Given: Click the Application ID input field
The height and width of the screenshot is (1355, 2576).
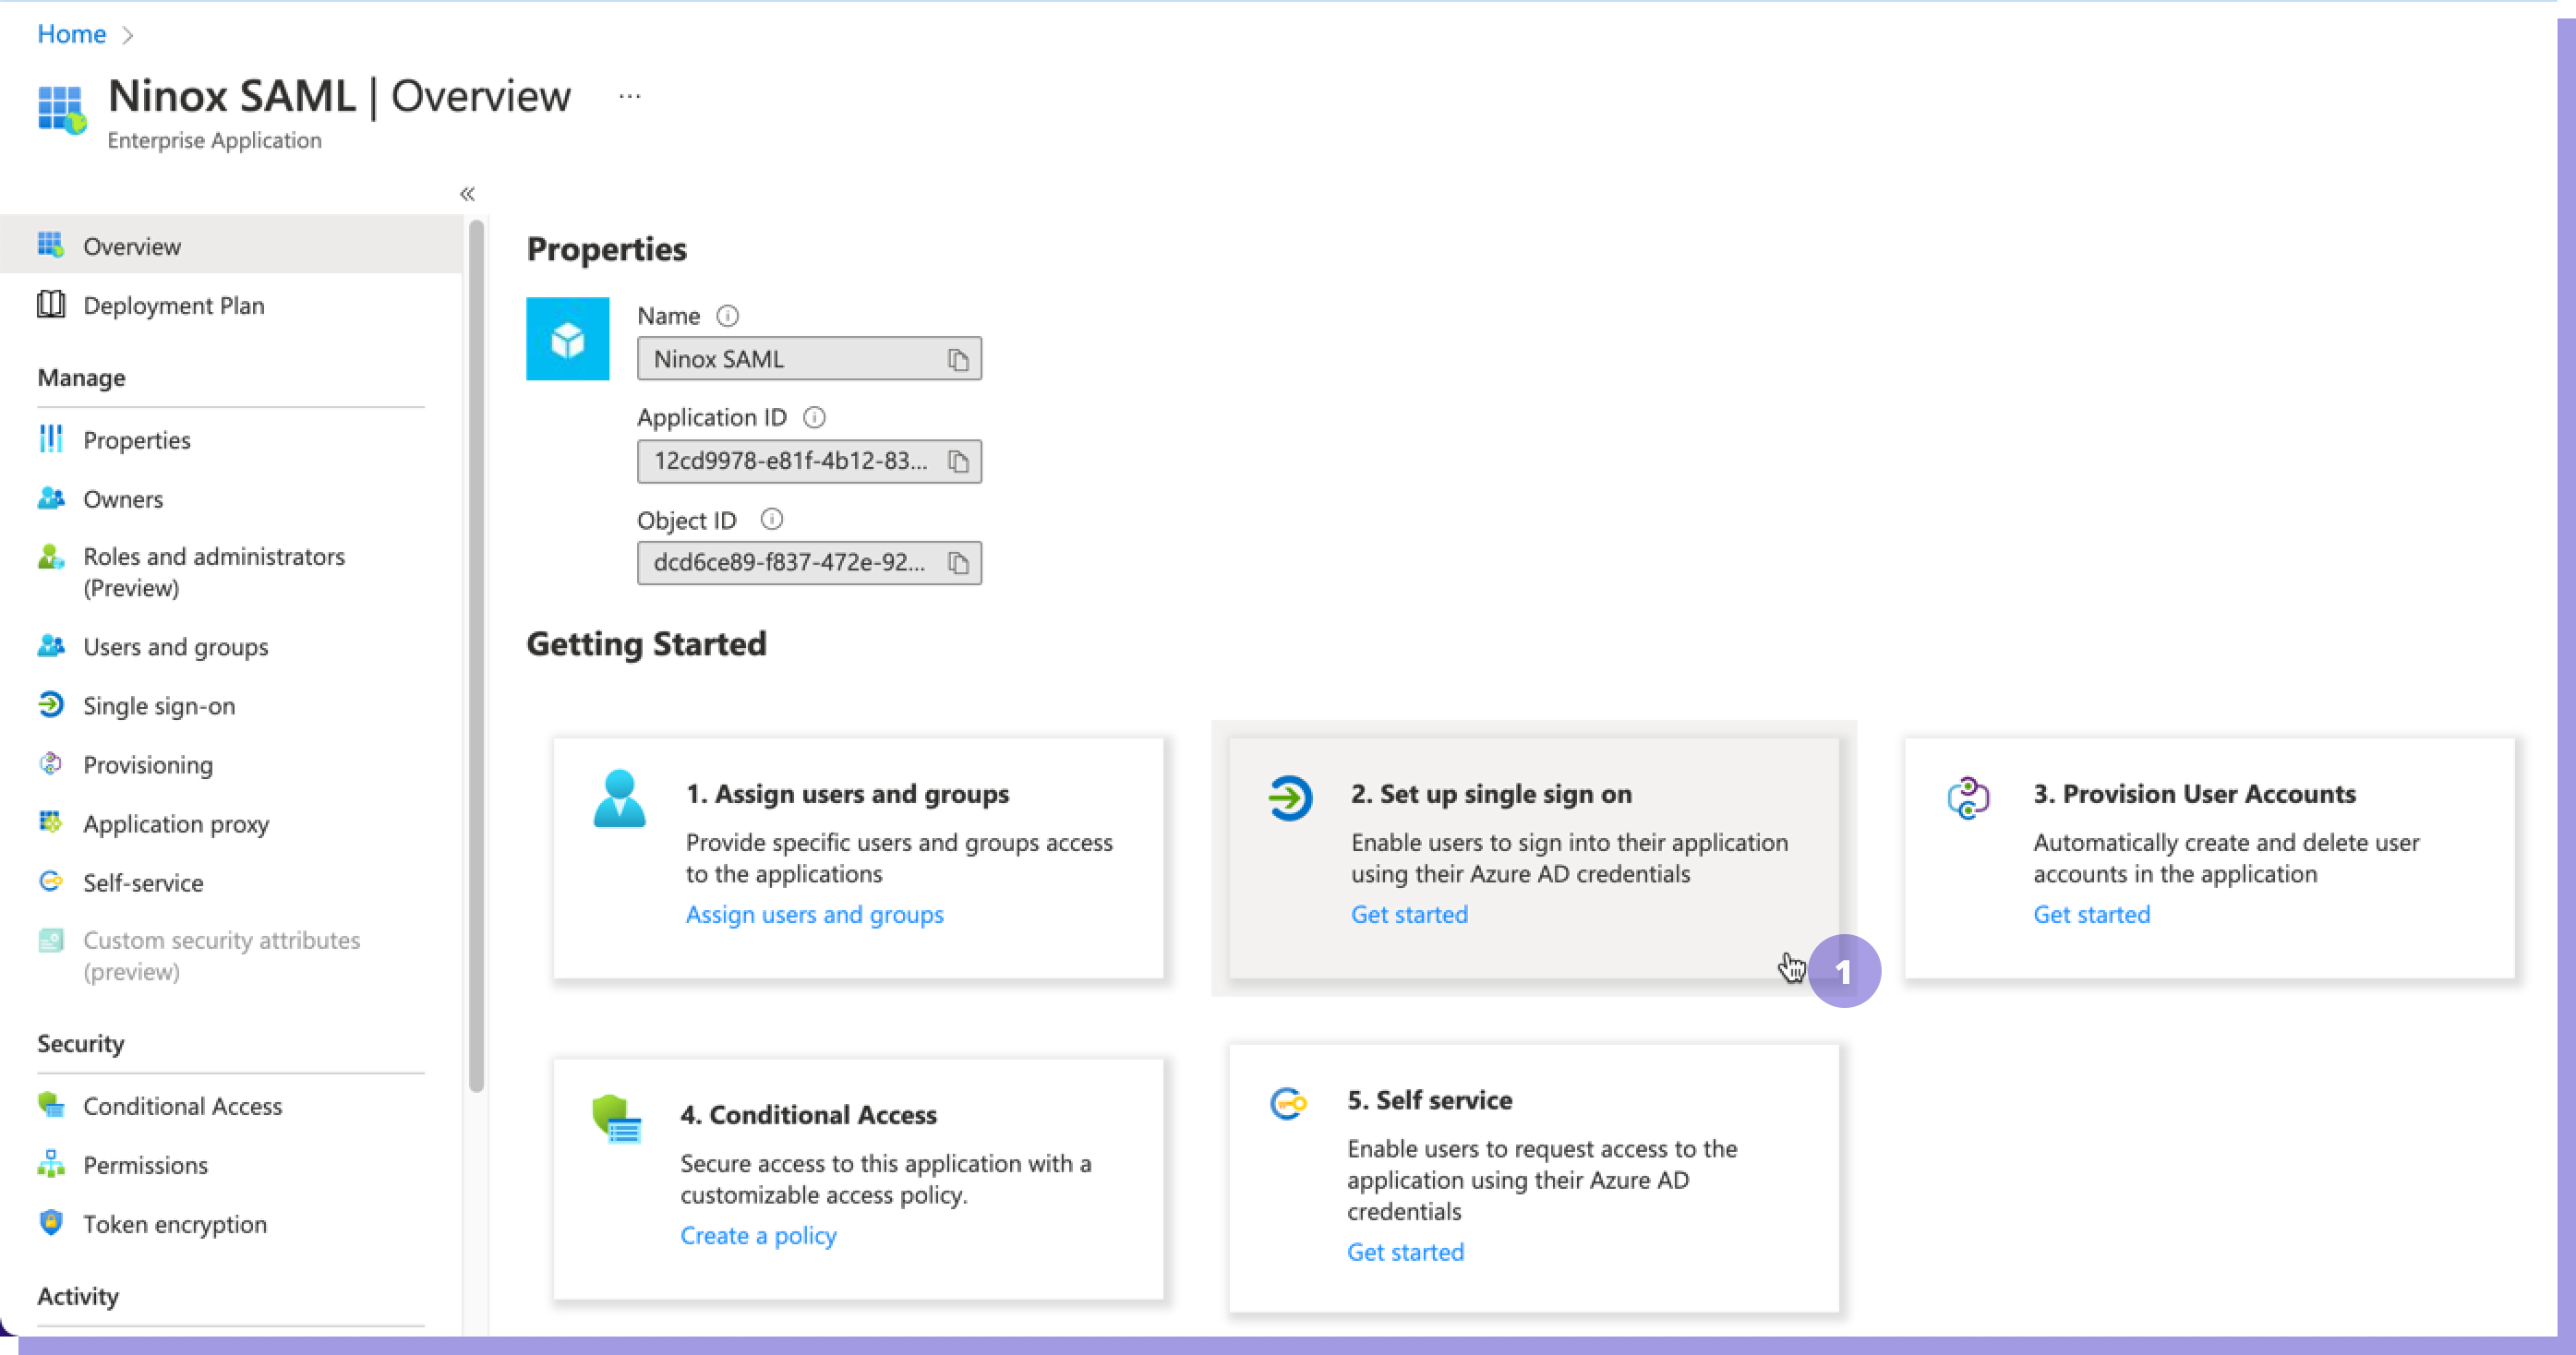Looking at the screenshot, I should (809, 461).
